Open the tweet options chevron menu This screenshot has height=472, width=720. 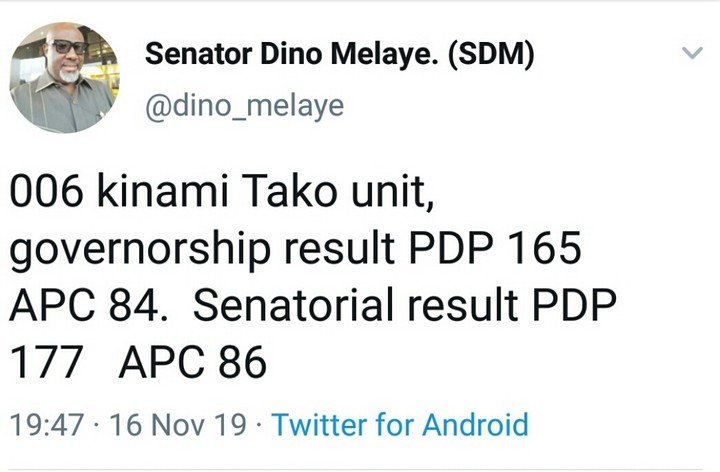click(x=691, y=53)
